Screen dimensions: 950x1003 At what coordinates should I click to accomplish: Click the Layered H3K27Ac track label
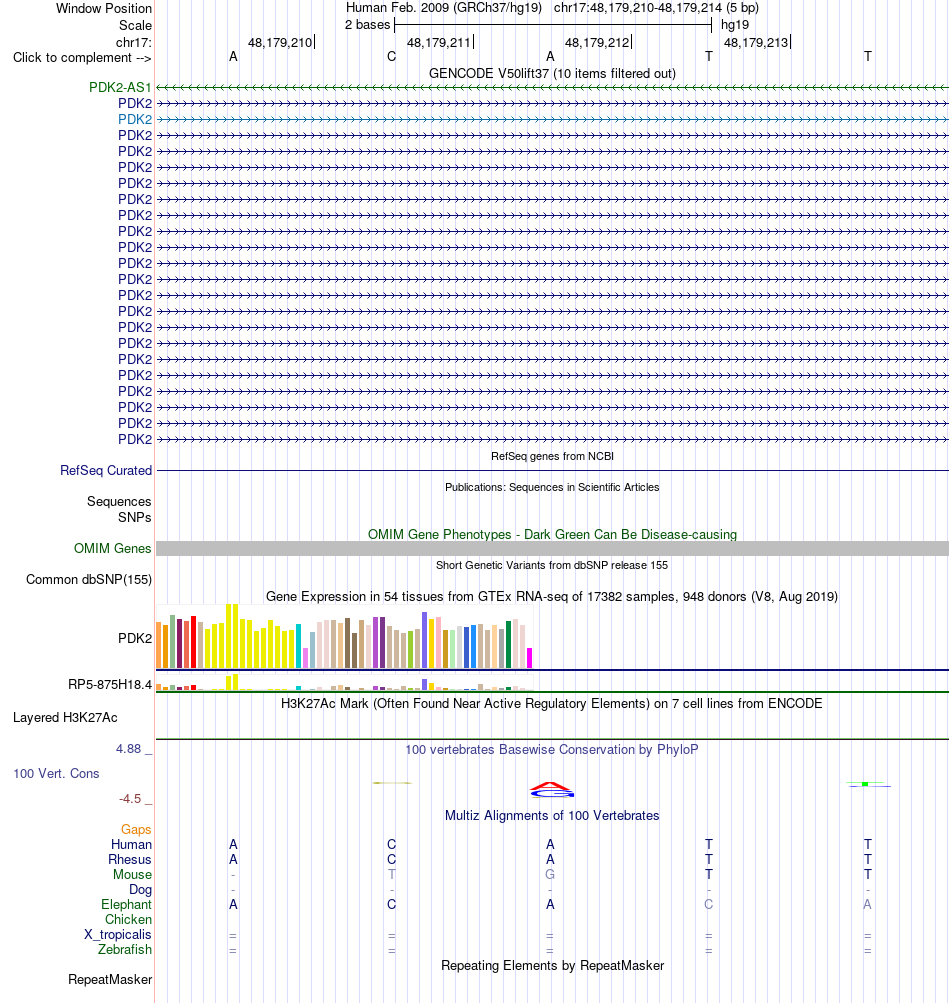point(65,718)
